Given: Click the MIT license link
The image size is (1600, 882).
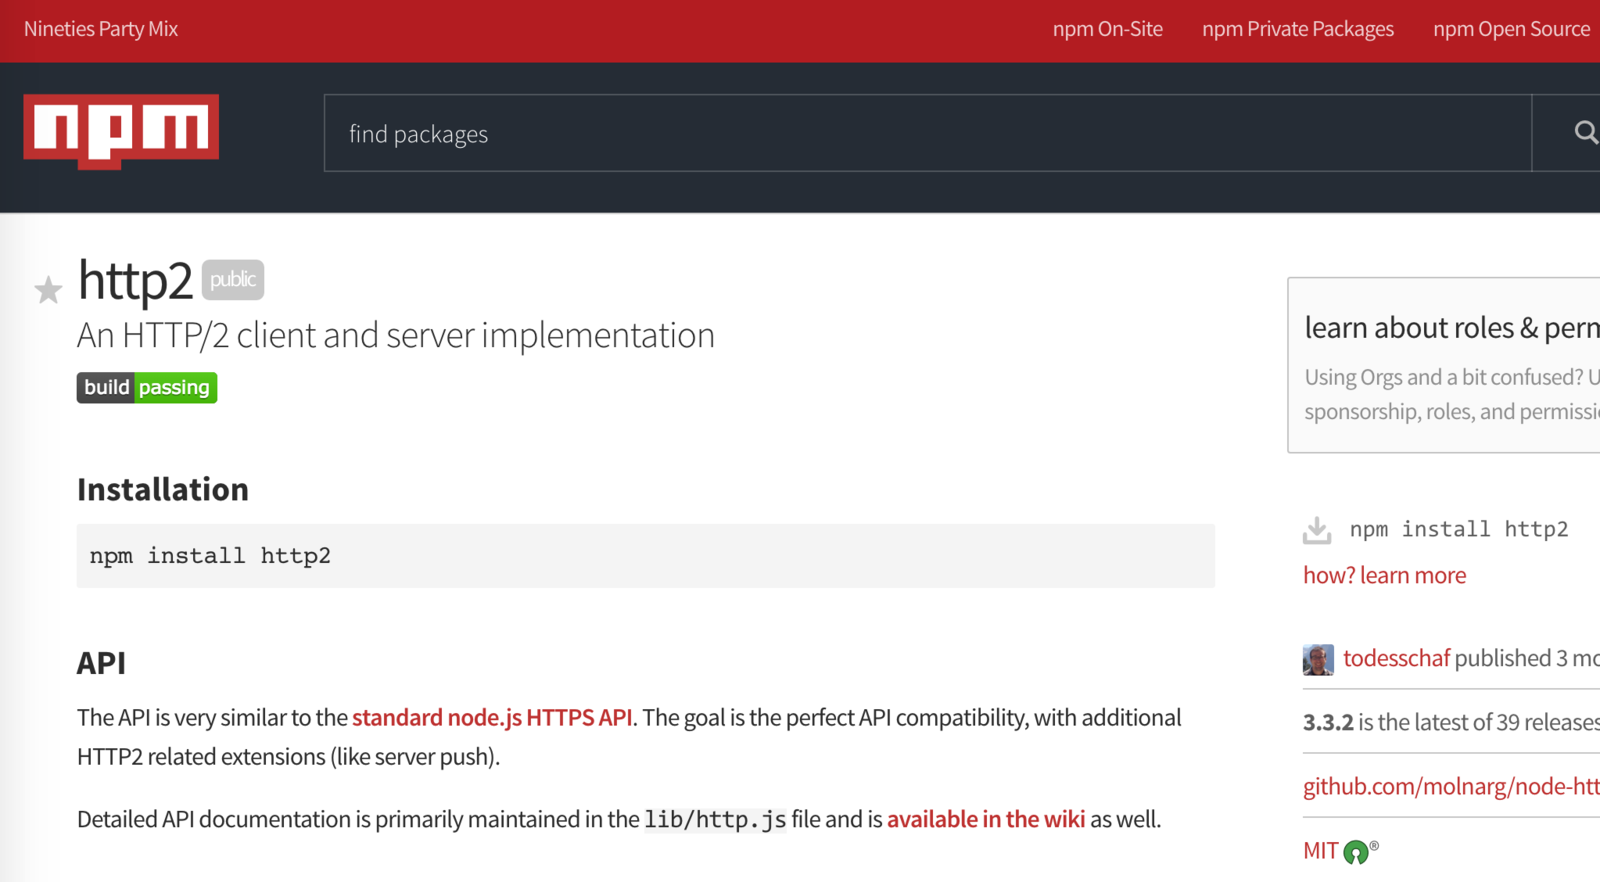Looking at the screenshot, I should pos(1320,851).
